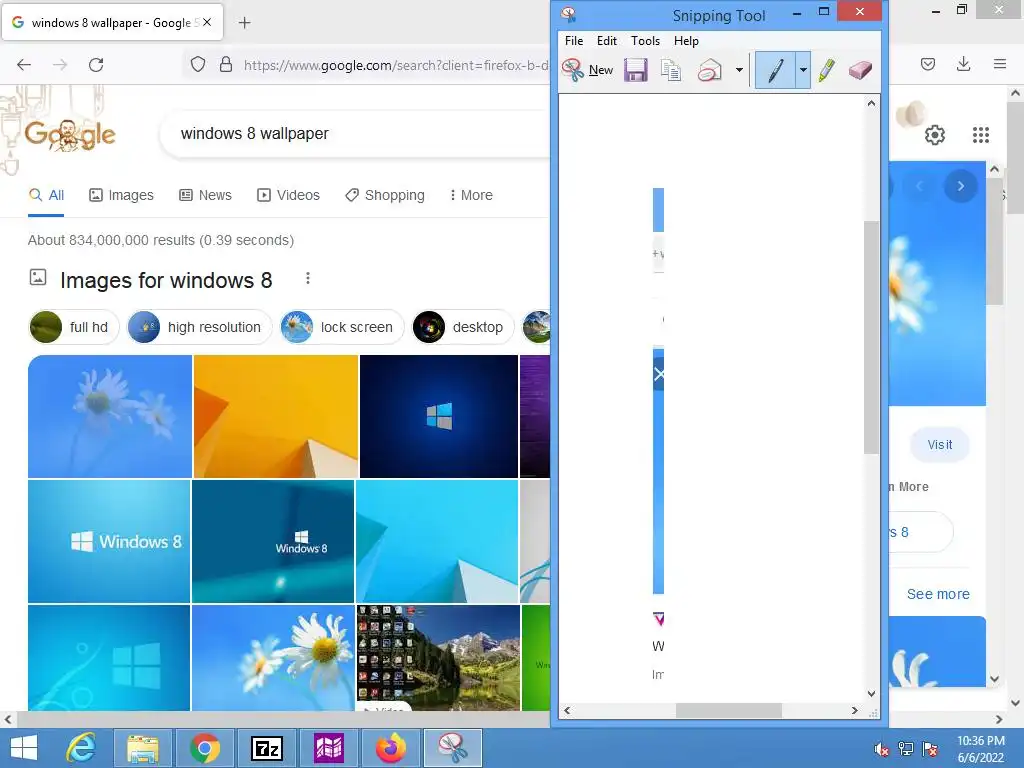Open the mountain lake desktop thumbnail
The image size is (1024, 768).
[x=438, y=657]
